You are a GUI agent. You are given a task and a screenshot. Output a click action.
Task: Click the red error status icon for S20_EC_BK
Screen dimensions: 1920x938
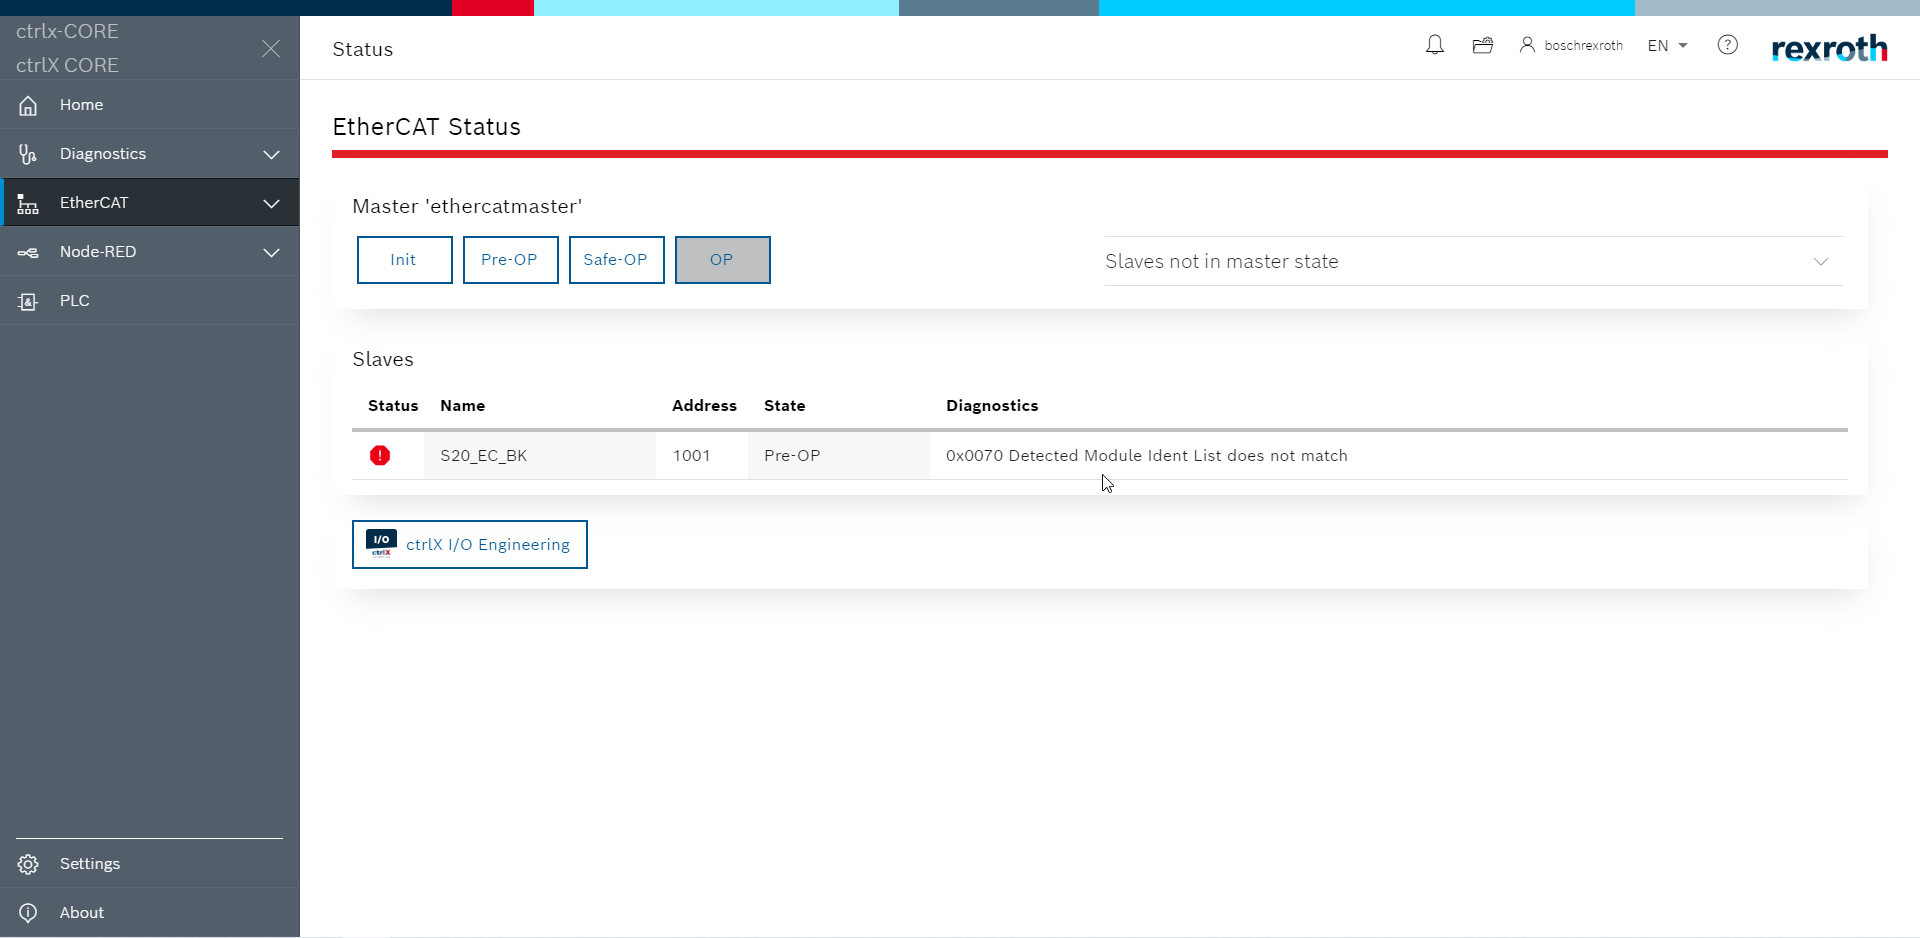pos(380,456)
